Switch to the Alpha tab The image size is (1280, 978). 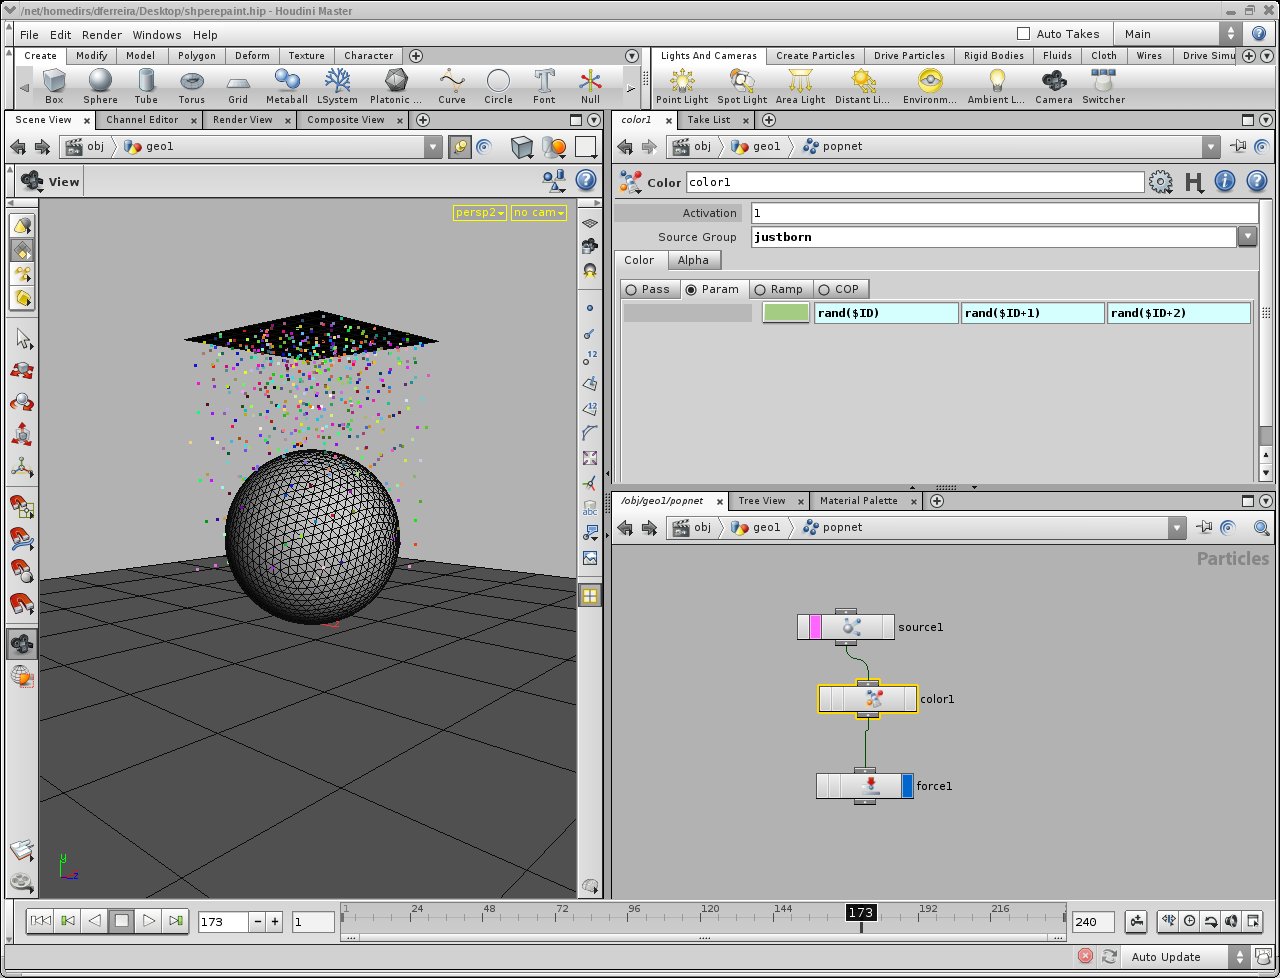[x=693, y=260]
